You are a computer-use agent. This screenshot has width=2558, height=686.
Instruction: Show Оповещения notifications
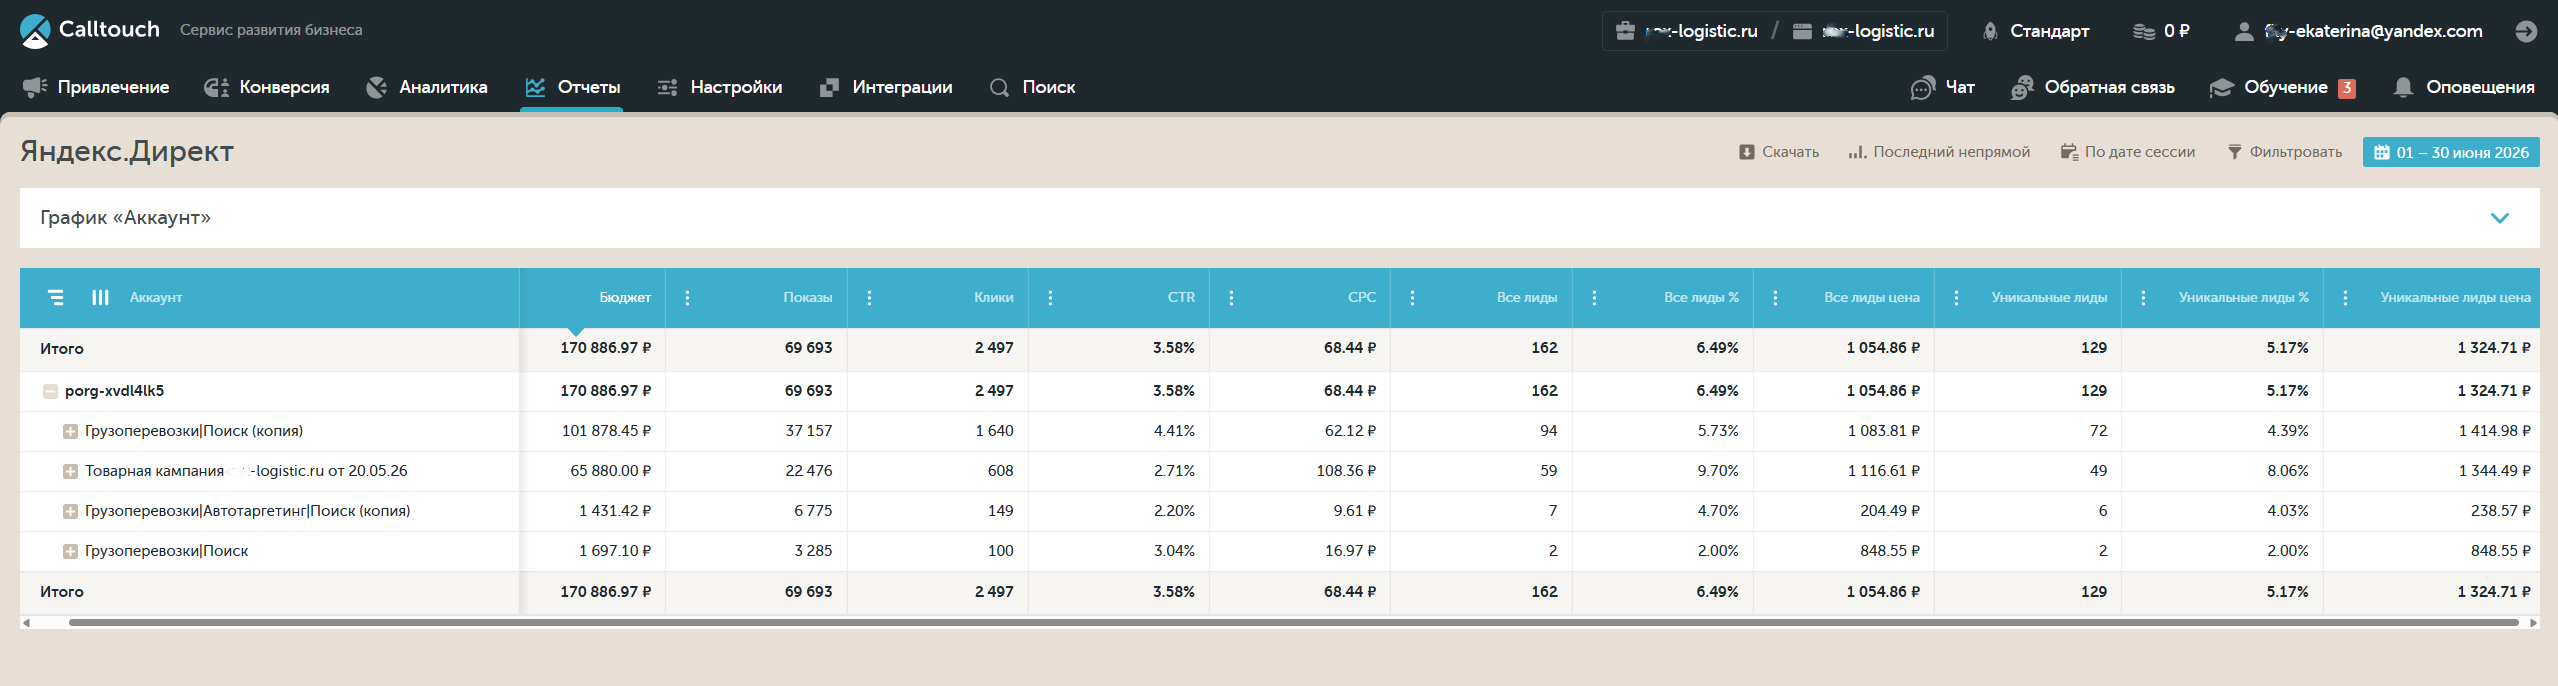click(x=2463, y=87)
